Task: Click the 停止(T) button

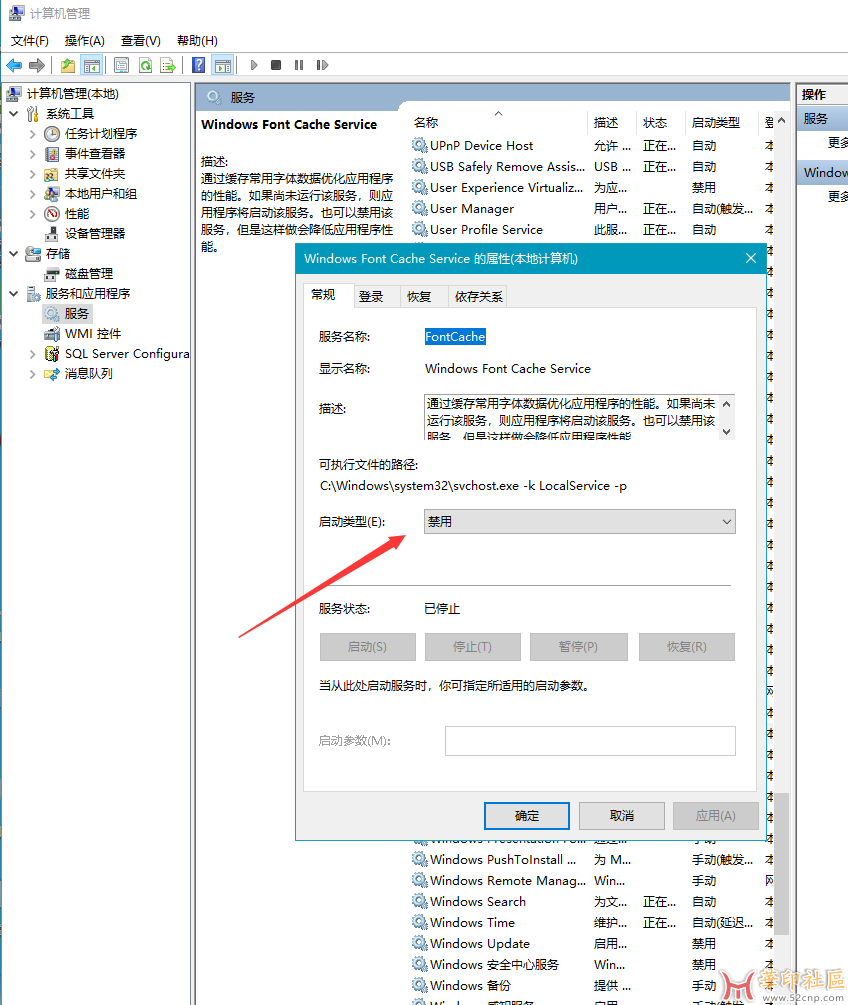Action: coord(472,647)
